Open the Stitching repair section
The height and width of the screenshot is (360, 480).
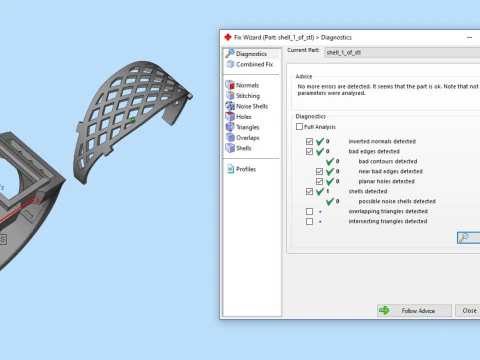point(243,96)
